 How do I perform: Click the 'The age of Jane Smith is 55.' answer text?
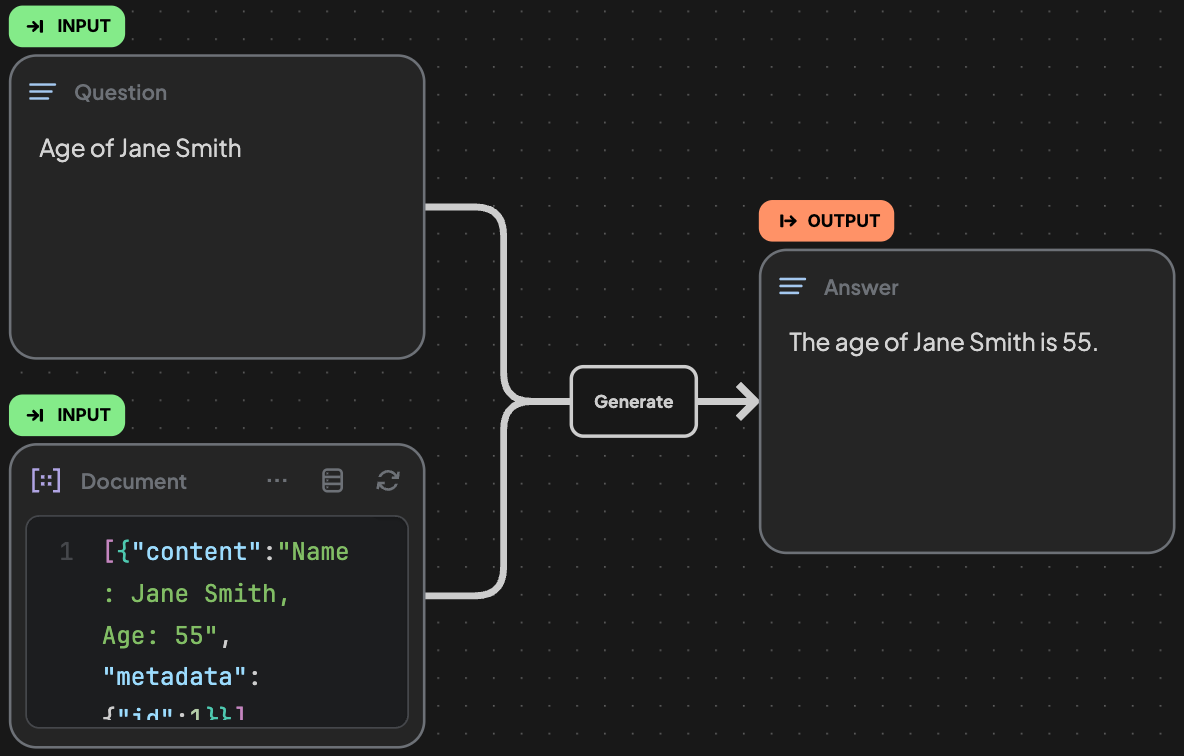point(943,342)
